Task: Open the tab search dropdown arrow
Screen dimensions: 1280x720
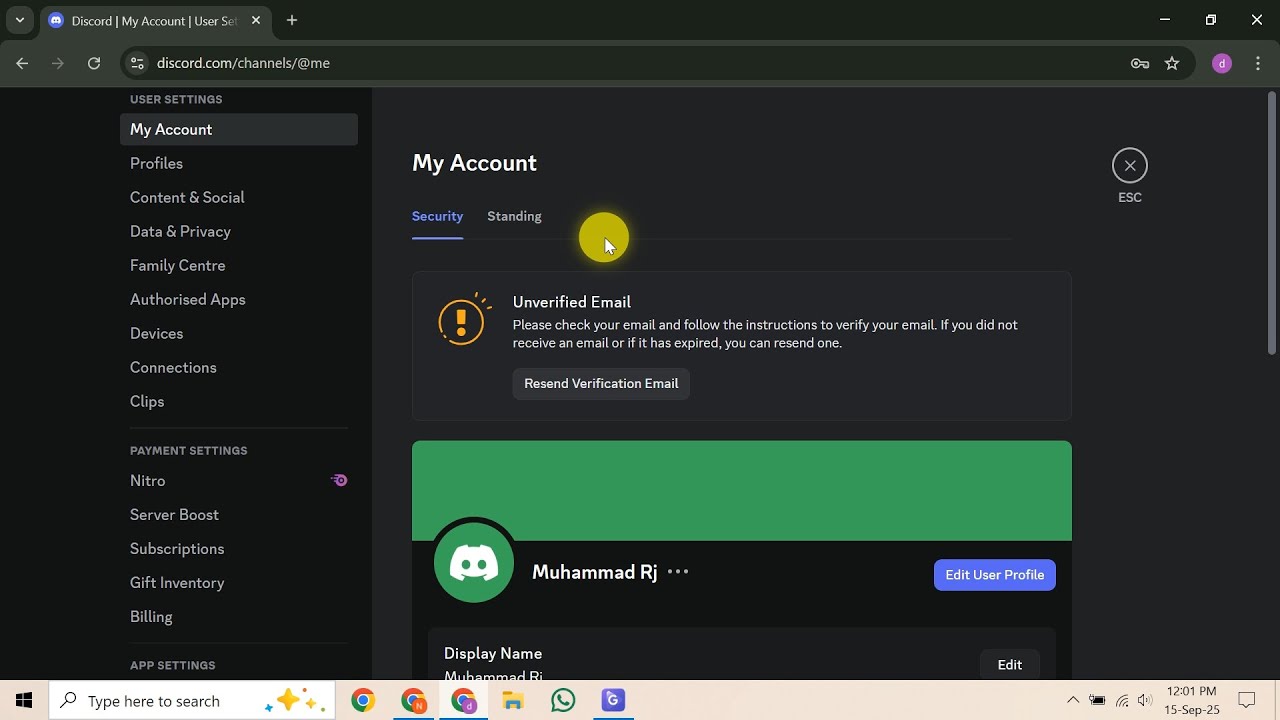Action: click(x=19, y=20)
